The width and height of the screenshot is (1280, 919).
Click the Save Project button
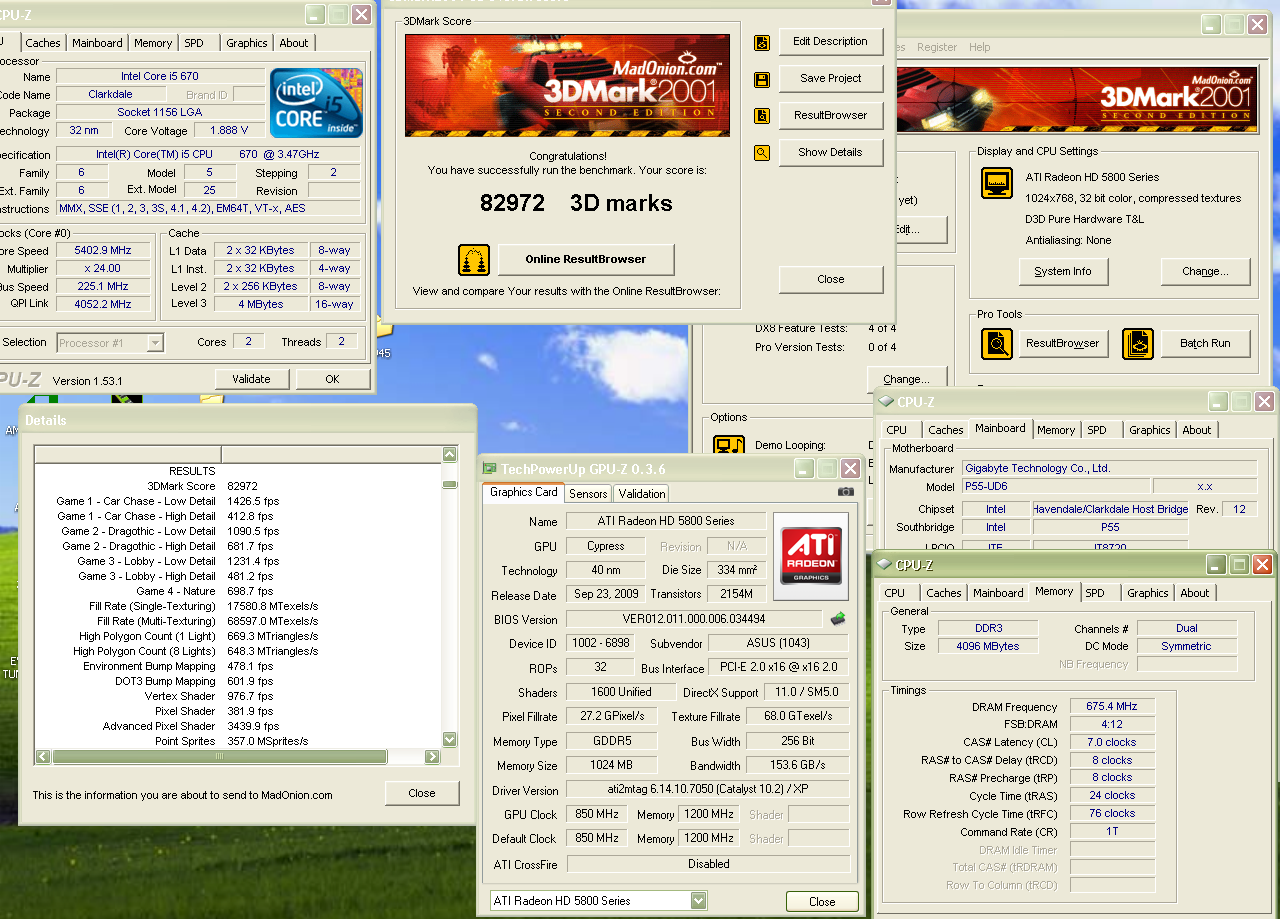click(831, 79)
